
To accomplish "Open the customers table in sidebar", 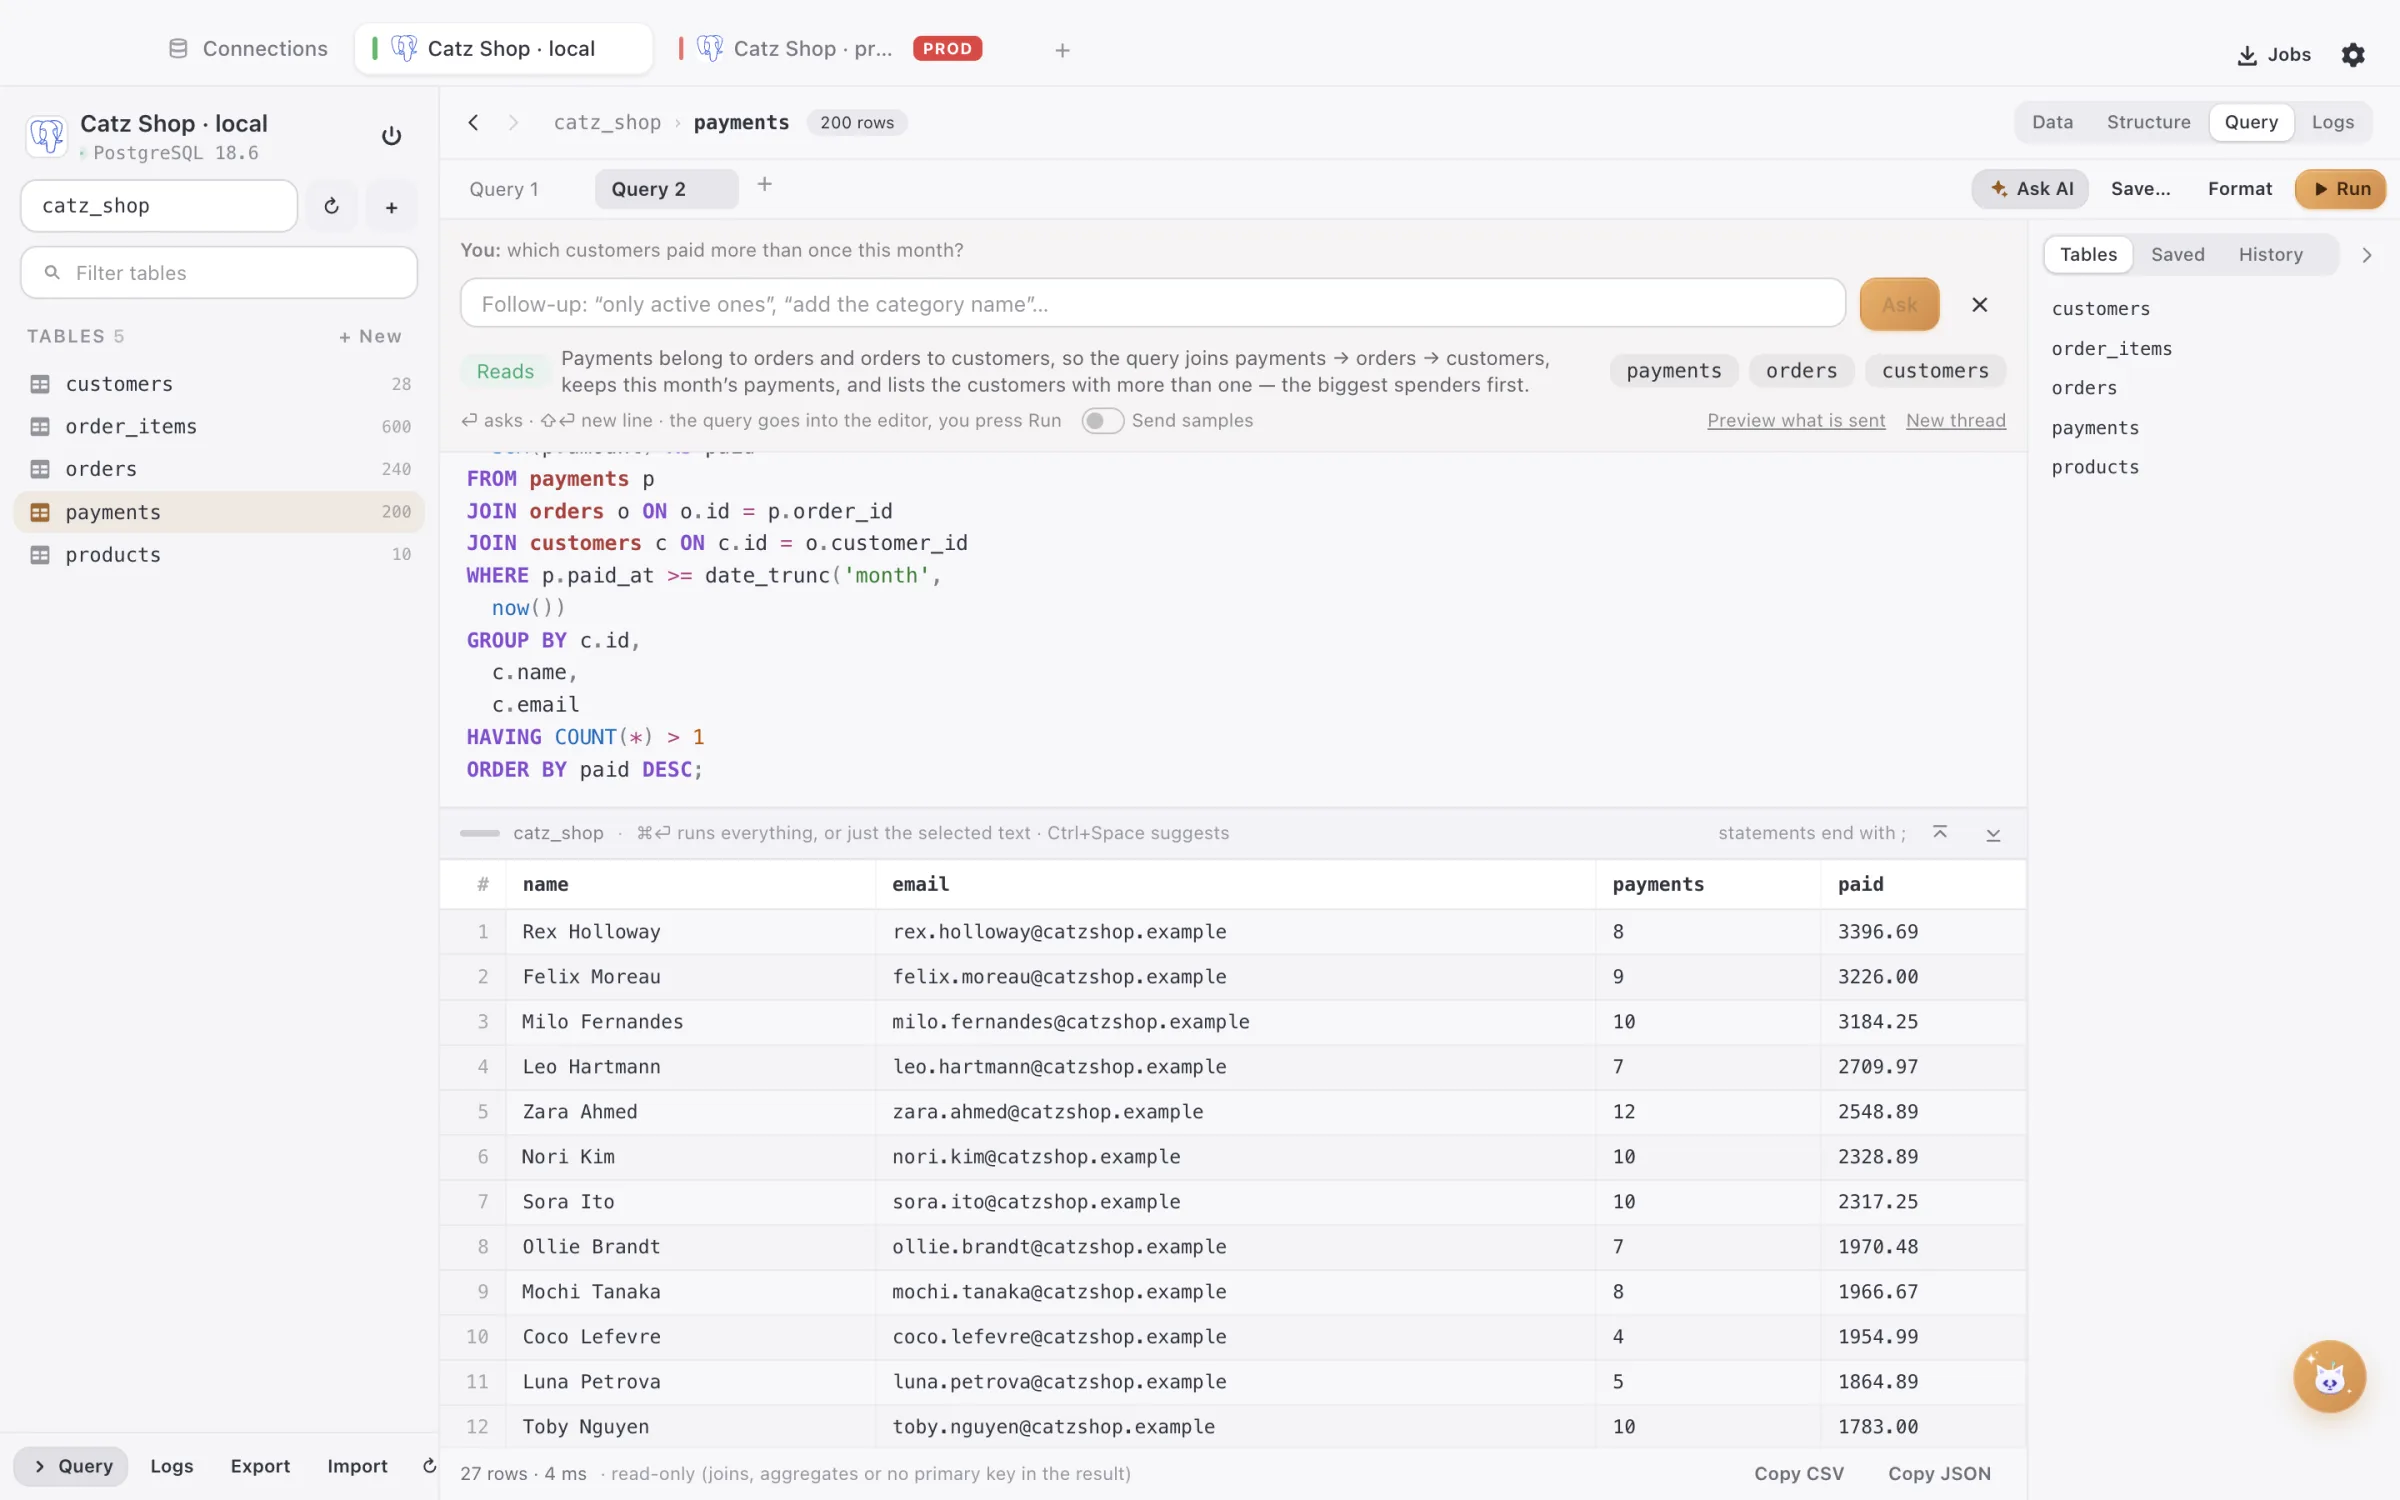I will (x=219, y=384).
